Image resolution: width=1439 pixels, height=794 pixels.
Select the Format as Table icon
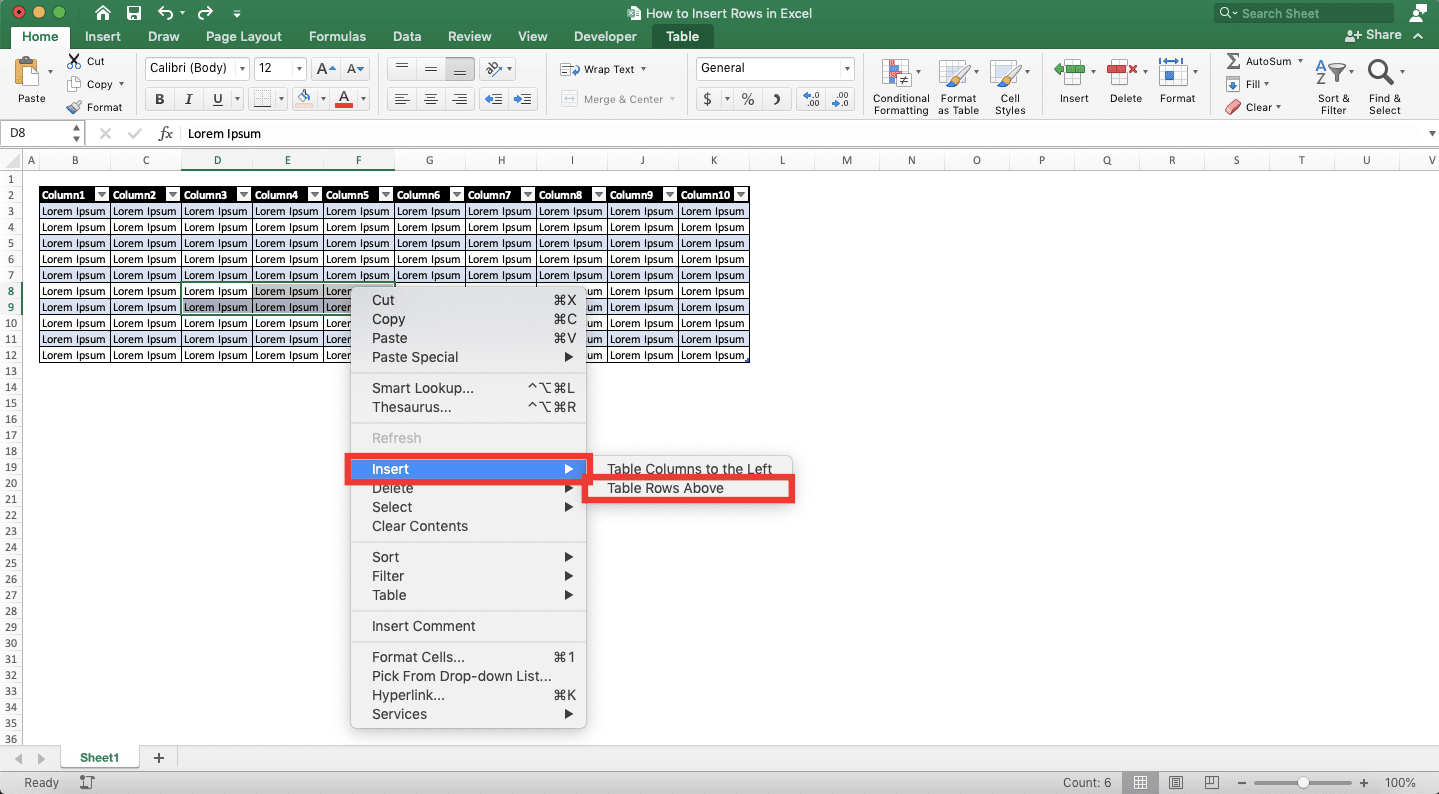pos(957,86)
